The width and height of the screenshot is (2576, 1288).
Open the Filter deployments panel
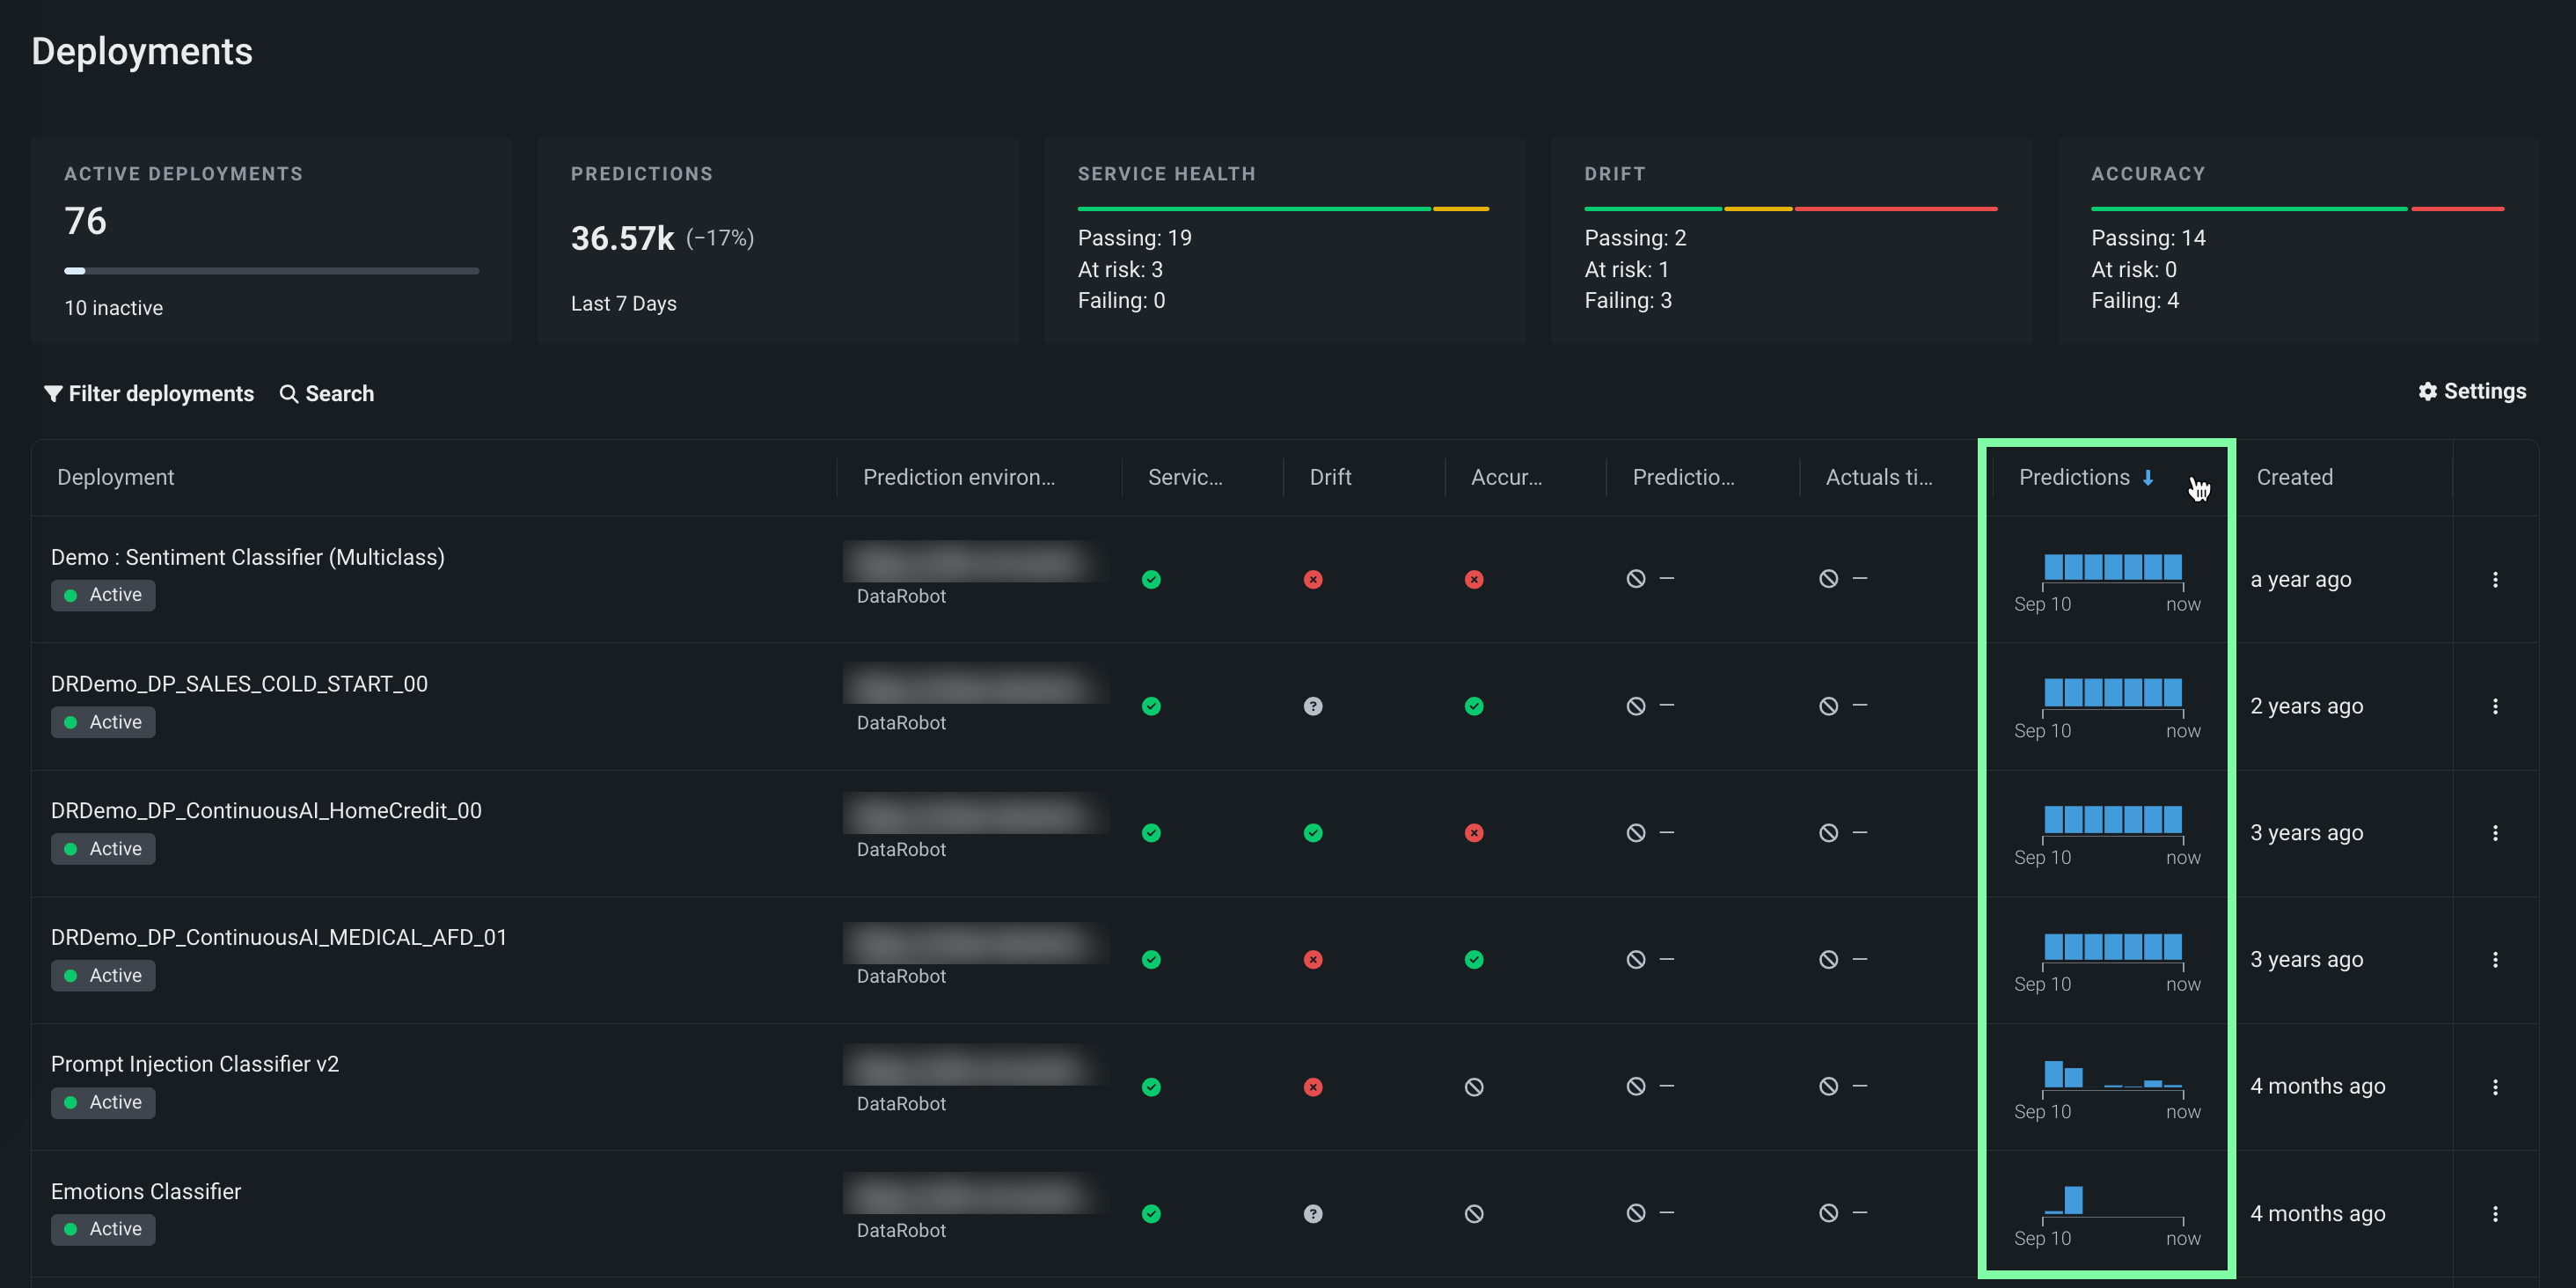pos(149,394)
